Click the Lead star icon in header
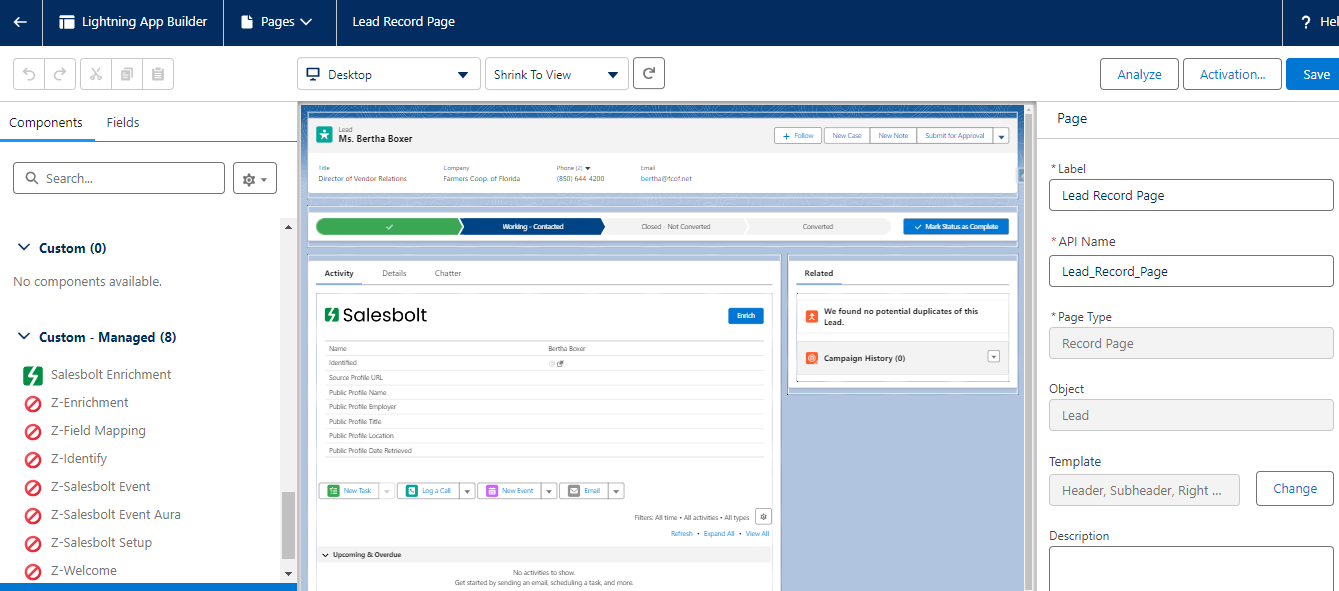The height and width of the screenshot is (591, 1339). pos(324,134)
